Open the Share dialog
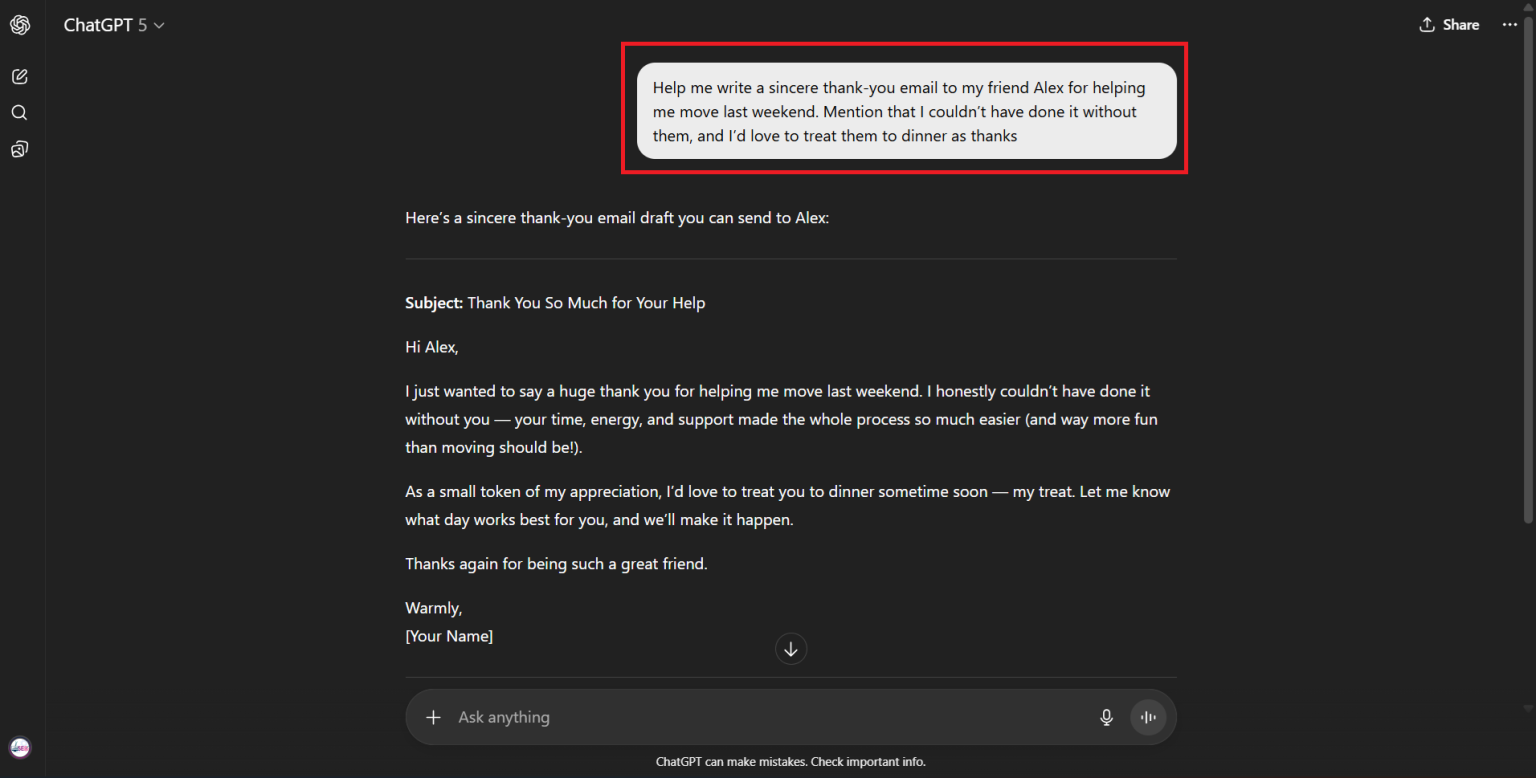Image resolution: width=1536 pixels, height=778 pixels. pos(1449,24)
